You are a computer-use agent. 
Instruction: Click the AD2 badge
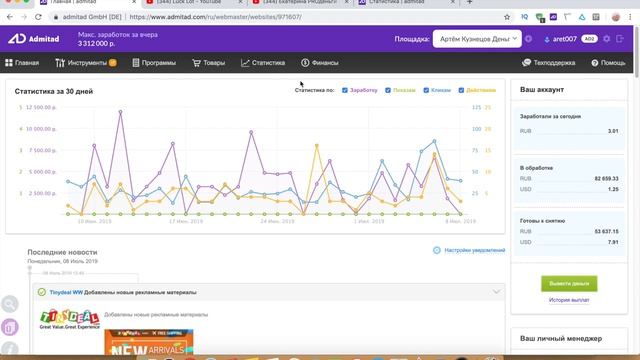[x=589, y=39]
